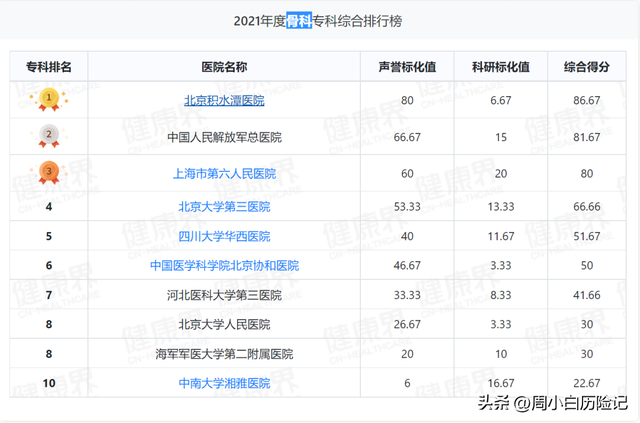Click rank number 10
640x423 pixels.
click(49, 383)
